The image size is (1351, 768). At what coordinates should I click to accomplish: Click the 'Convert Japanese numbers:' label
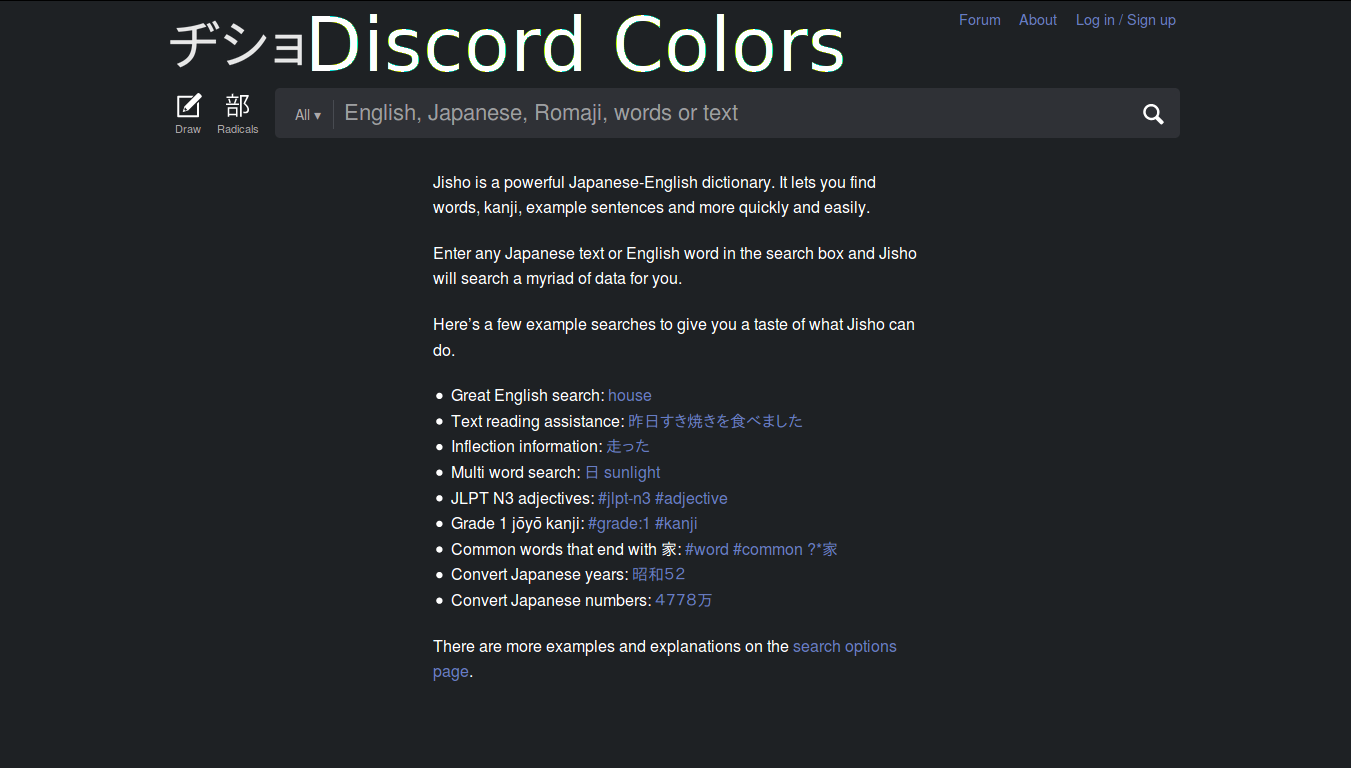click(551, 601)
